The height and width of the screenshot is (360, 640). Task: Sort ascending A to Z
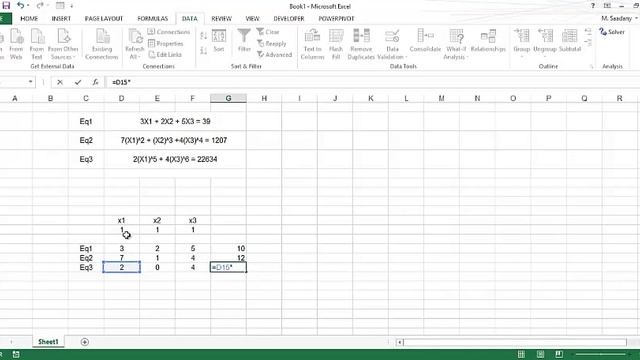pyautogui.click(x=203, y=36)
